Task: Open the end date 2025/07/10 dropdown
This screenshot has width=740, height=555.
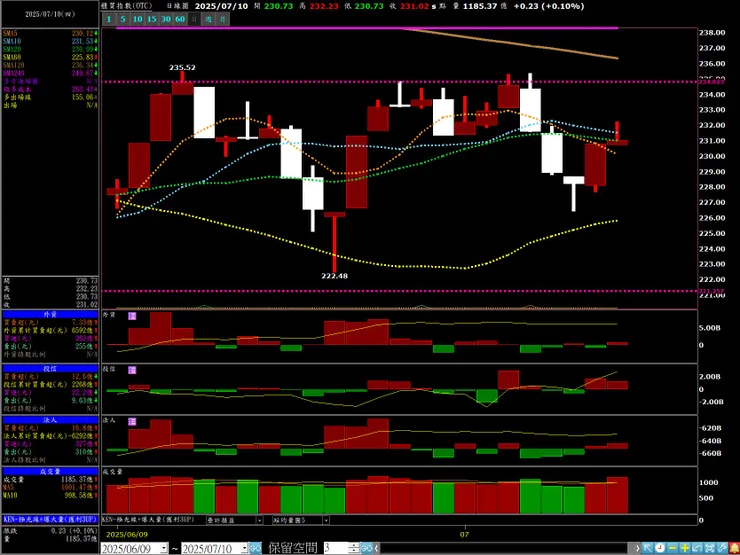Action: [x=244, y=548]
